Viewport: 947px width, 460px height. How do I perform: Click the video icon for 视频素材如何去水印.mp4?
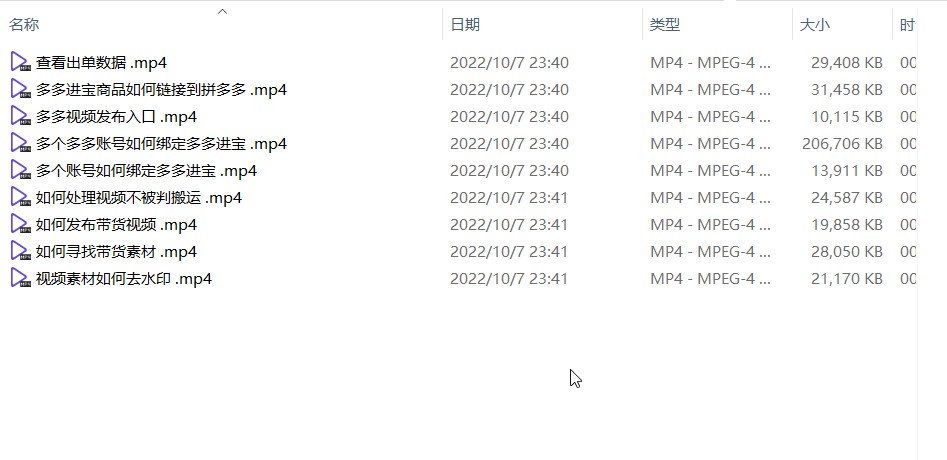(x=20, y=278)
